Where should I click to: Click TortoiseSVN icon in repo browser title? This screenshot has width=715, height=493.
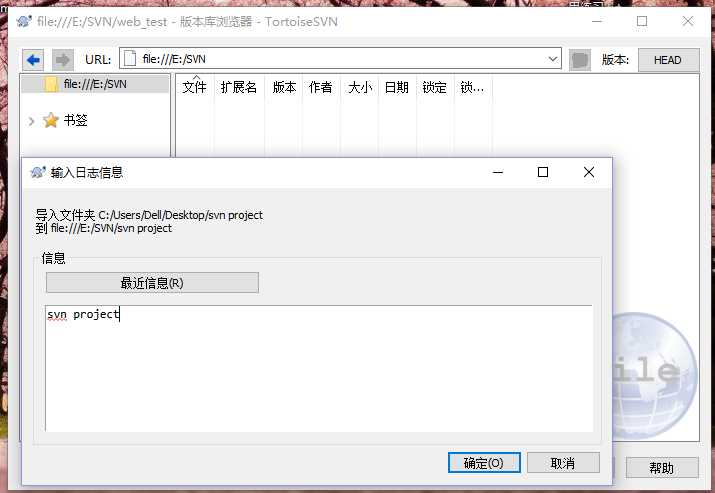coord(24,21)
